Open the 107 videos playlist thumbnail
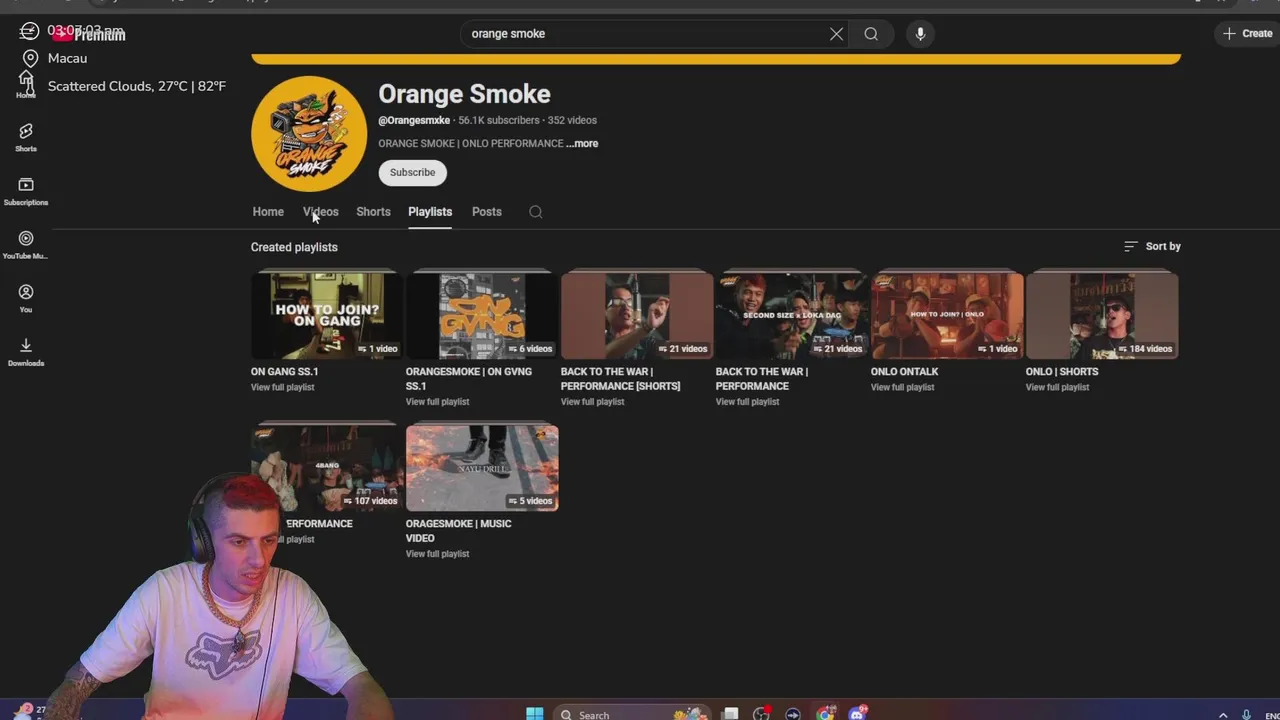The image size is (1280, 720). pyautogui.click(x=327, y=467)
